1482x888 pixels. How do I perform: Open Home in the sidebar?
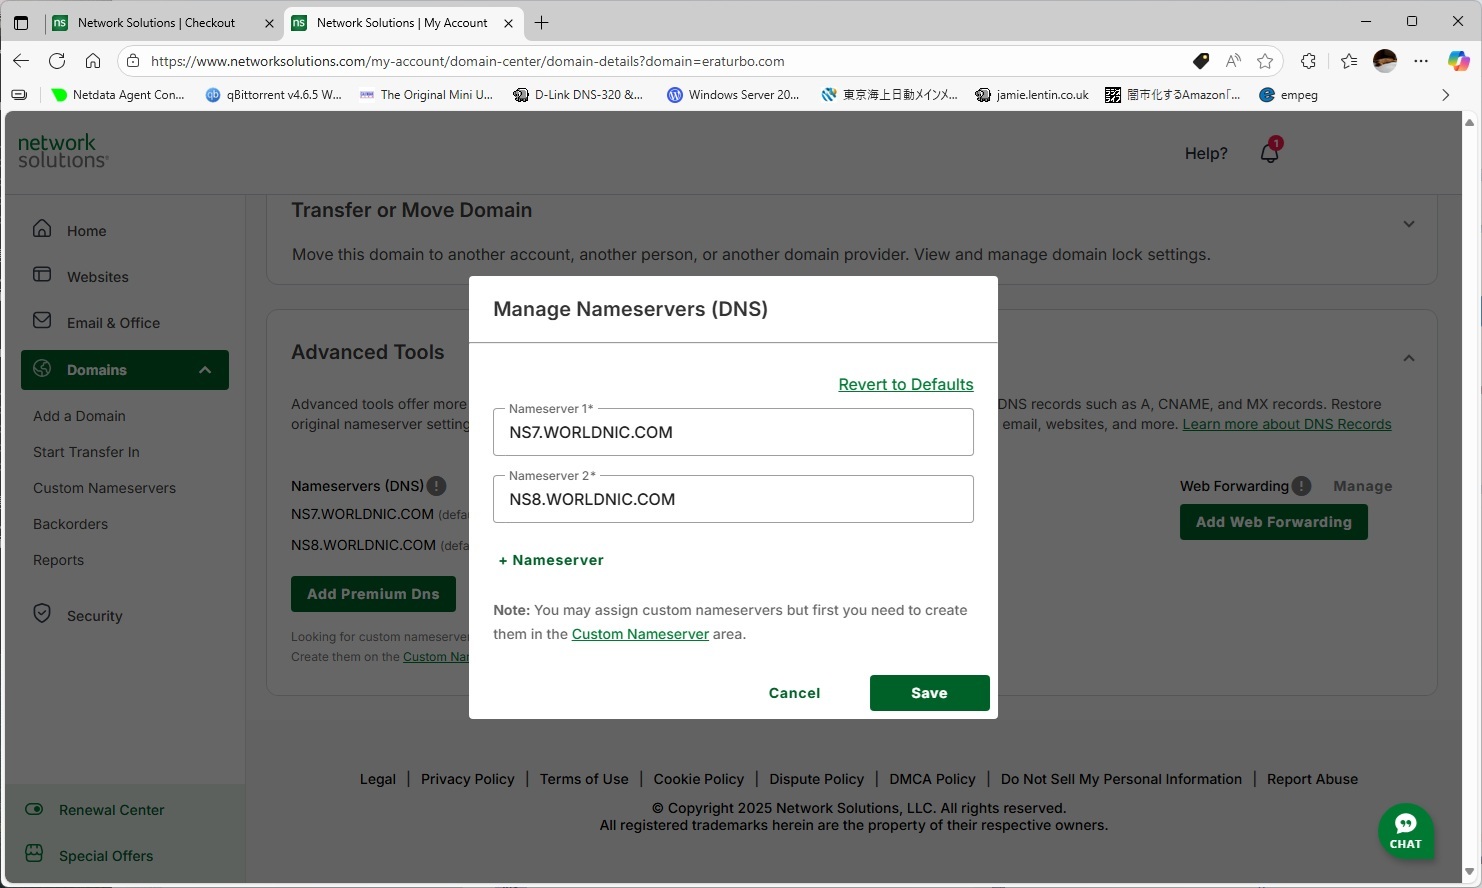pos(86,231)
